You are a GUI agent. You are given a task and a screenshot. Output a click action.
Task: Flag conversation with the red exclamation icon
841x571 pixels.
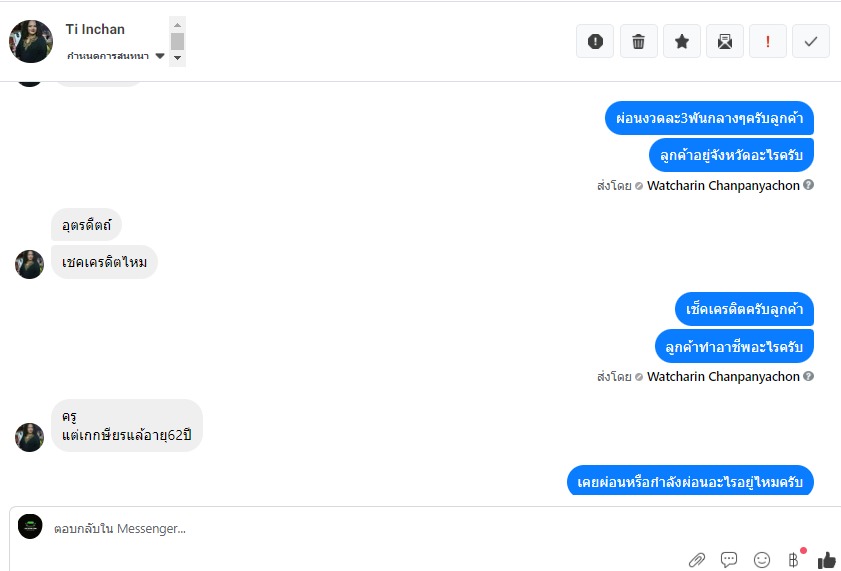768,41
